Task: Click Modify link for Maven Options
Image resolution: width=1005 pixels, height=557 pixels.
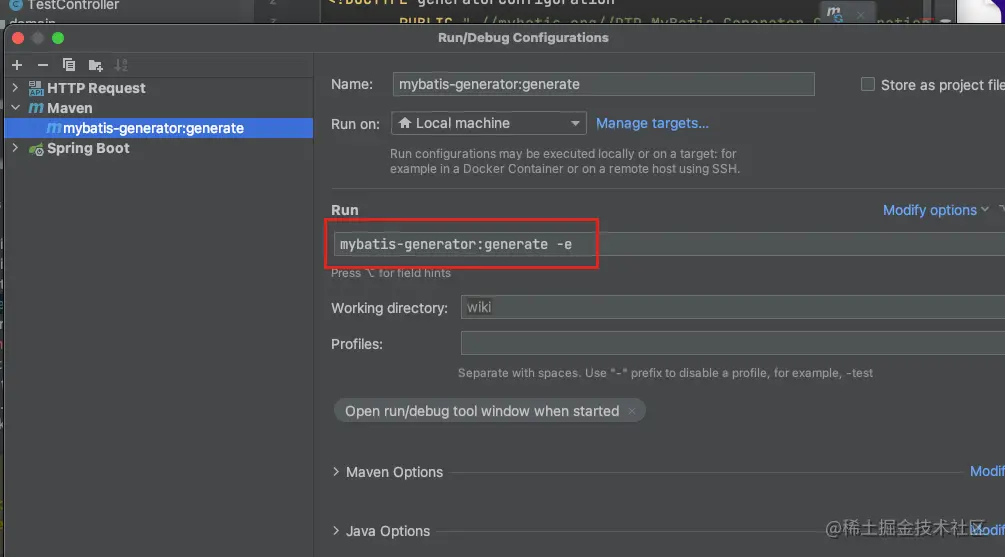Action: 987,472
